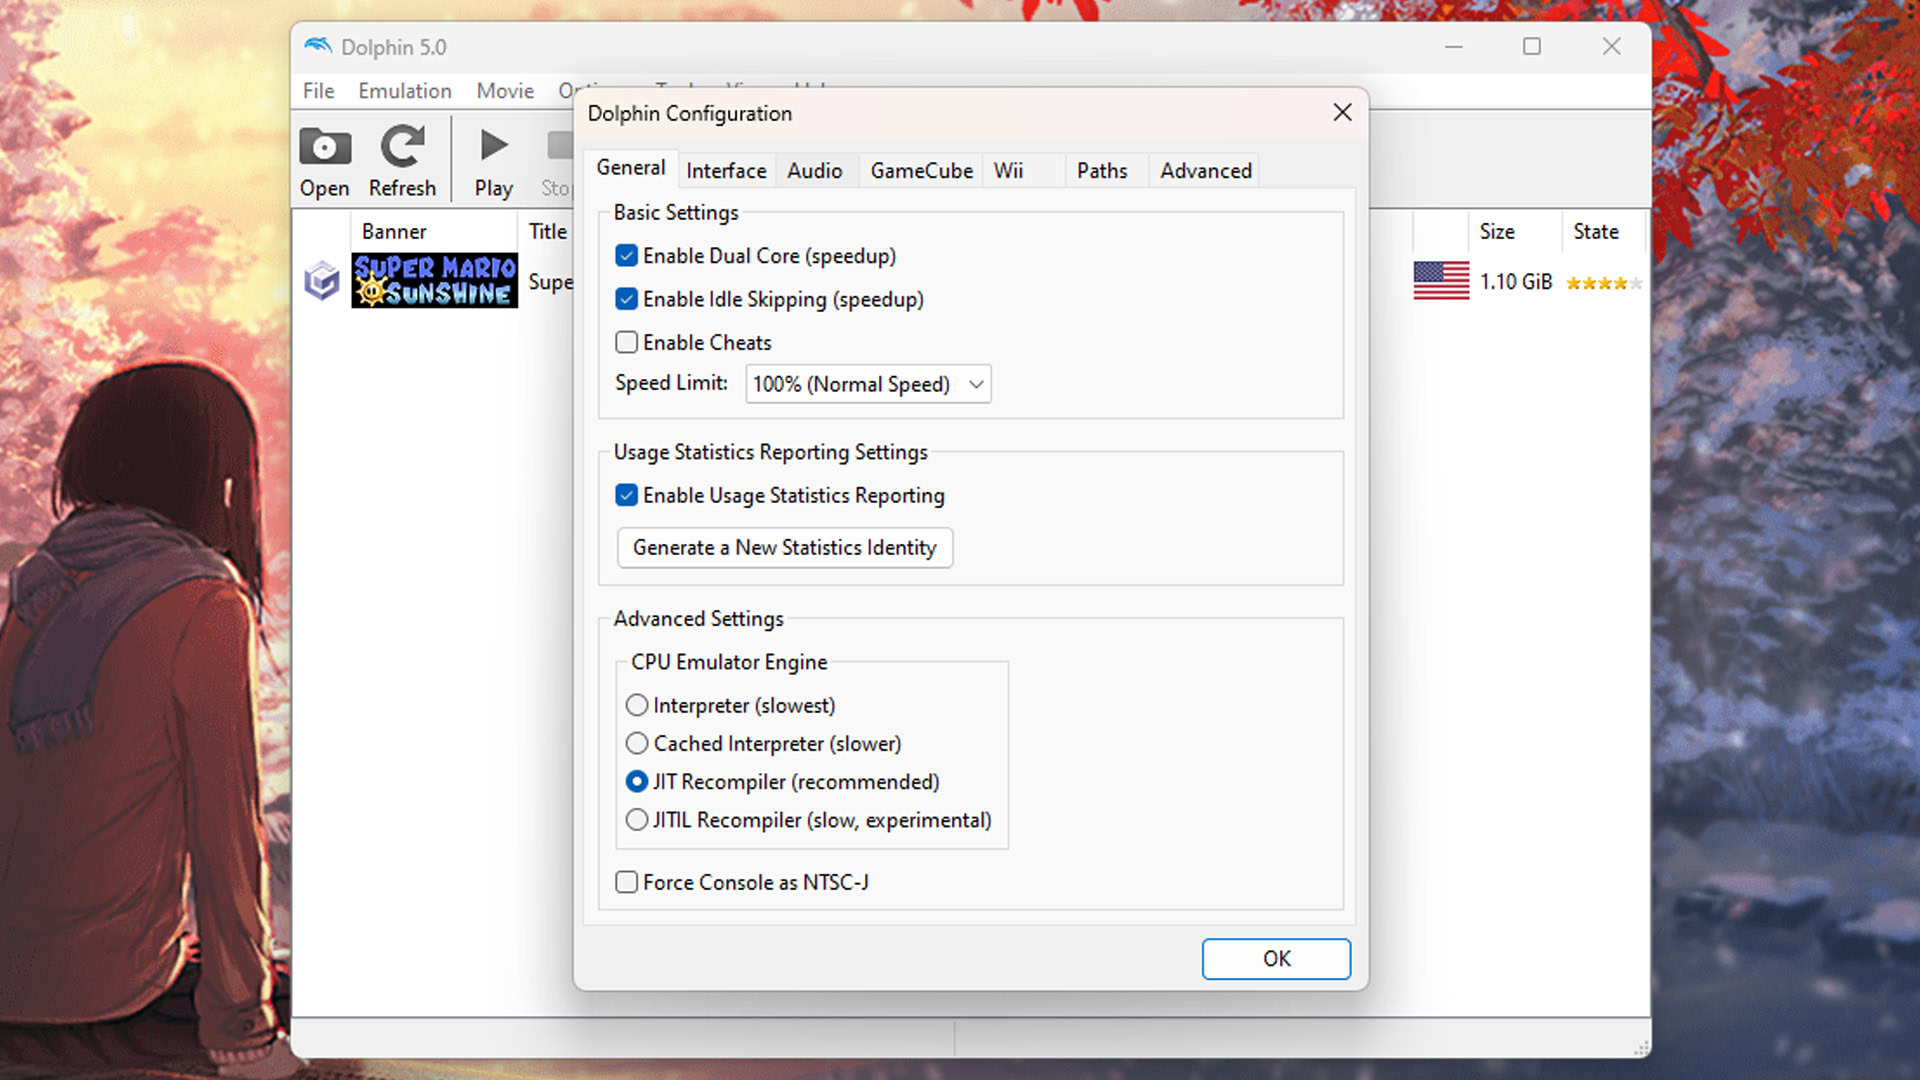Uncheck Enable Idle Skipping
The width and height of the screenshot is (1920, 1080).
click(x=627, y=299)
